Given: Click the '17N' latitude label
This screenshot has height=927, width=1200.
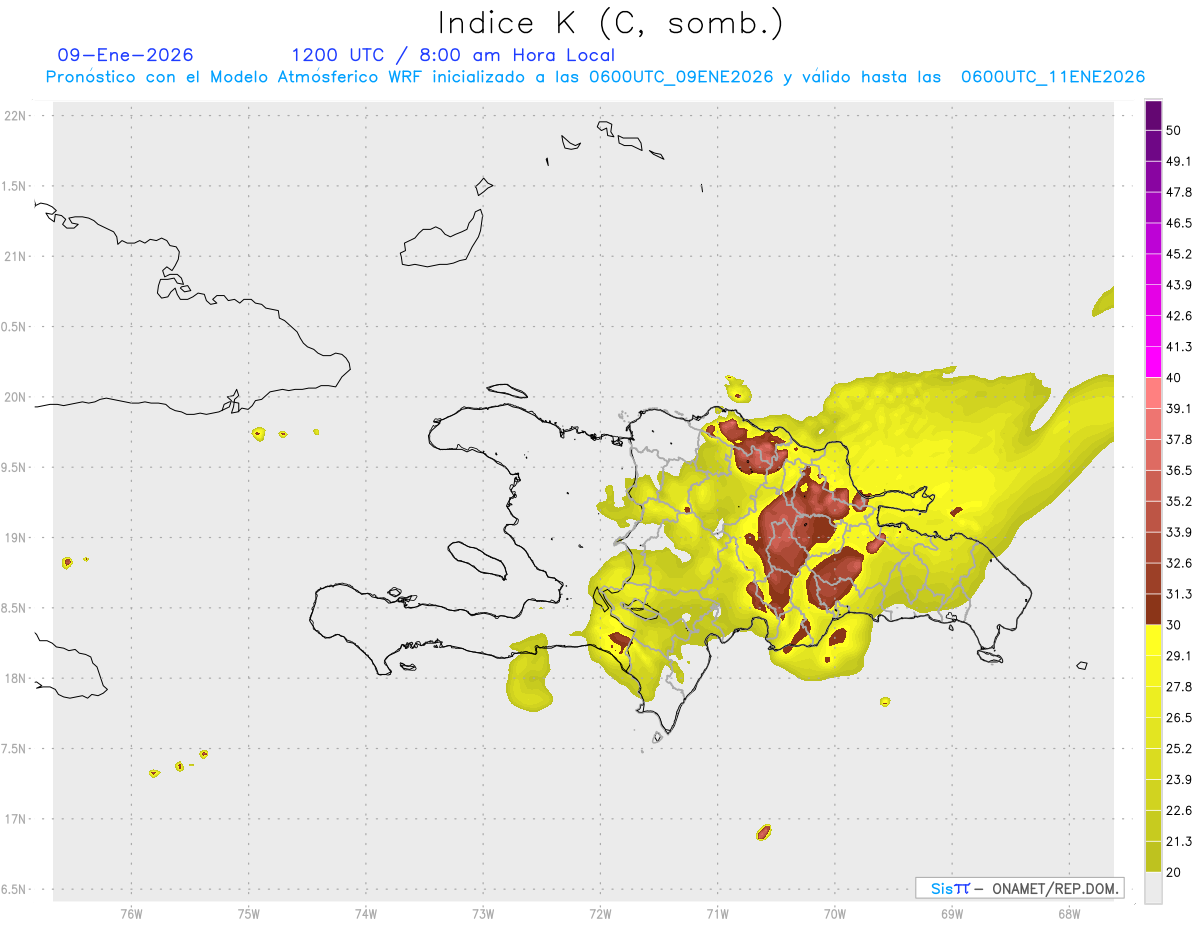Looking at the screenshot, I should coord(15,819).
